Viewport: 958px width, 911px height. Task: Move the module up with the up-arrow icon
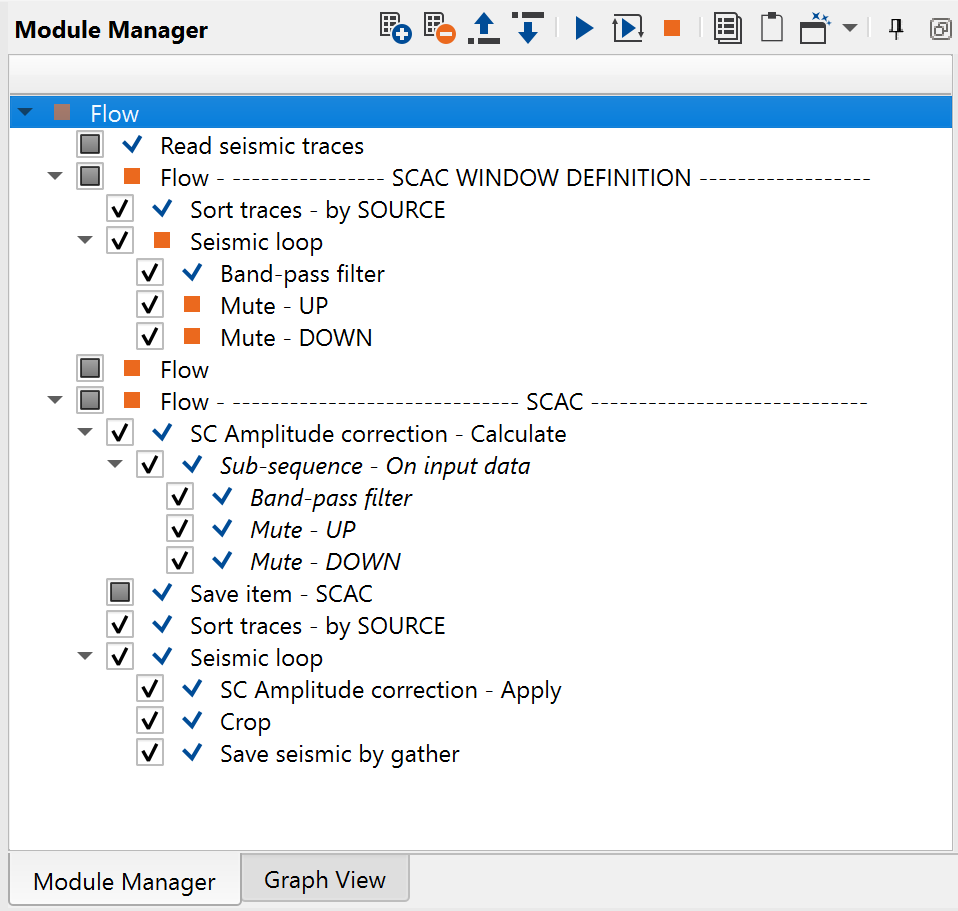(484, 28)
